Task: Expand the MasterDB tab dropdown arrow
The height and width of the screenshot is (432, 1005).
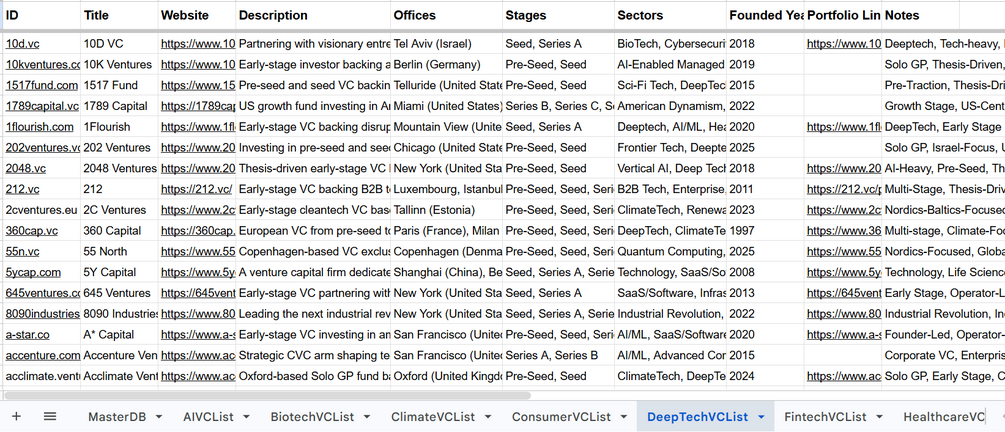Action: (x=158, y=417)
